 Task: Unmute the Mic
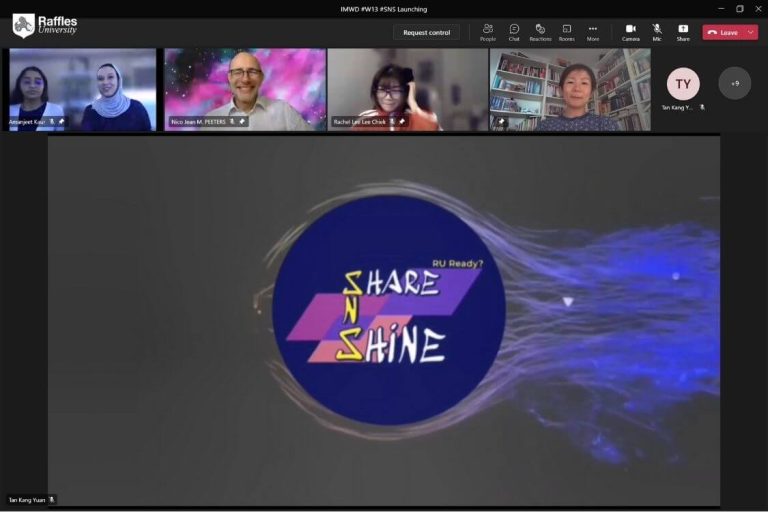coord(657,32)
